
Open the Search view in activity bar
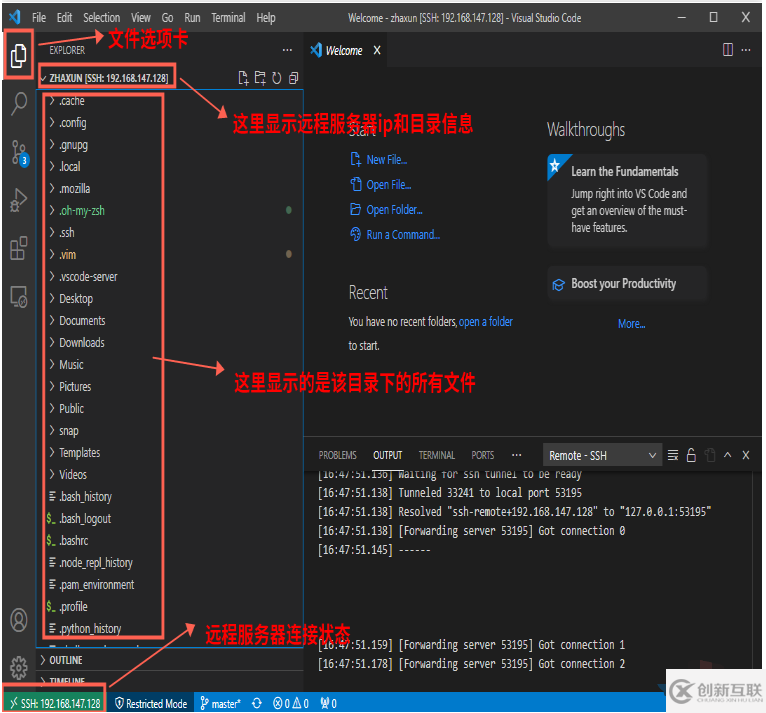[x=18, y=104]
